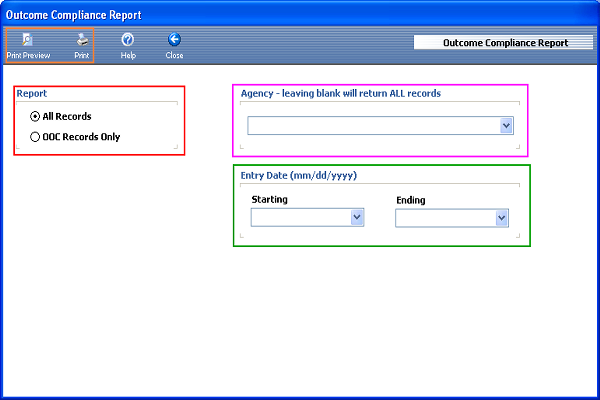Click the white Outcome Compliance Report header banner
The image size is (600, 400).
pyautogui.click(x=505, y=43)
